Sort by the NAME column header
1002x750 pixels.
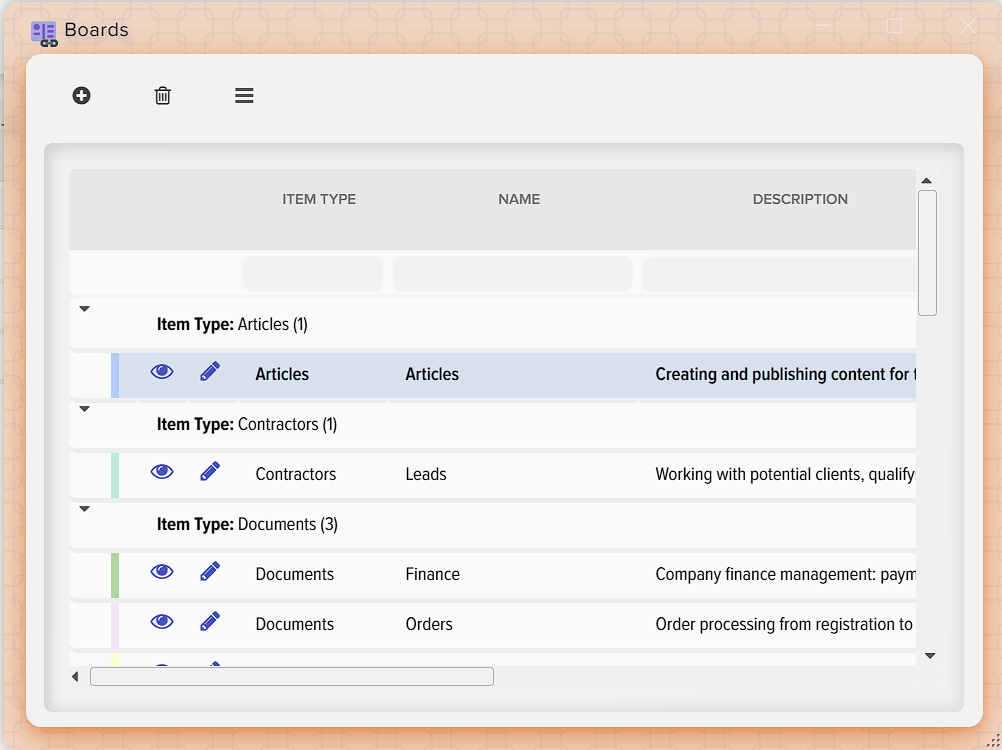coord(519,199)
